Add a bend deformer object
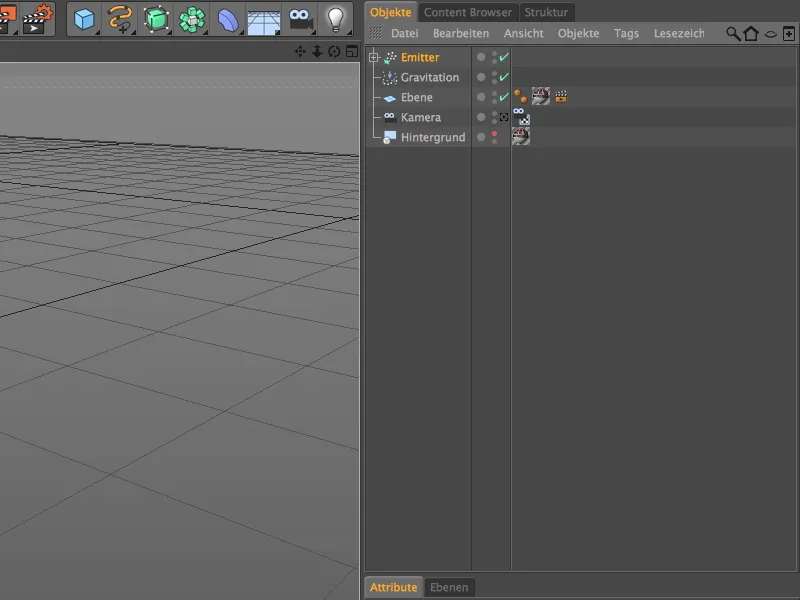Viewport: 800px width, 600px height. 227,17
